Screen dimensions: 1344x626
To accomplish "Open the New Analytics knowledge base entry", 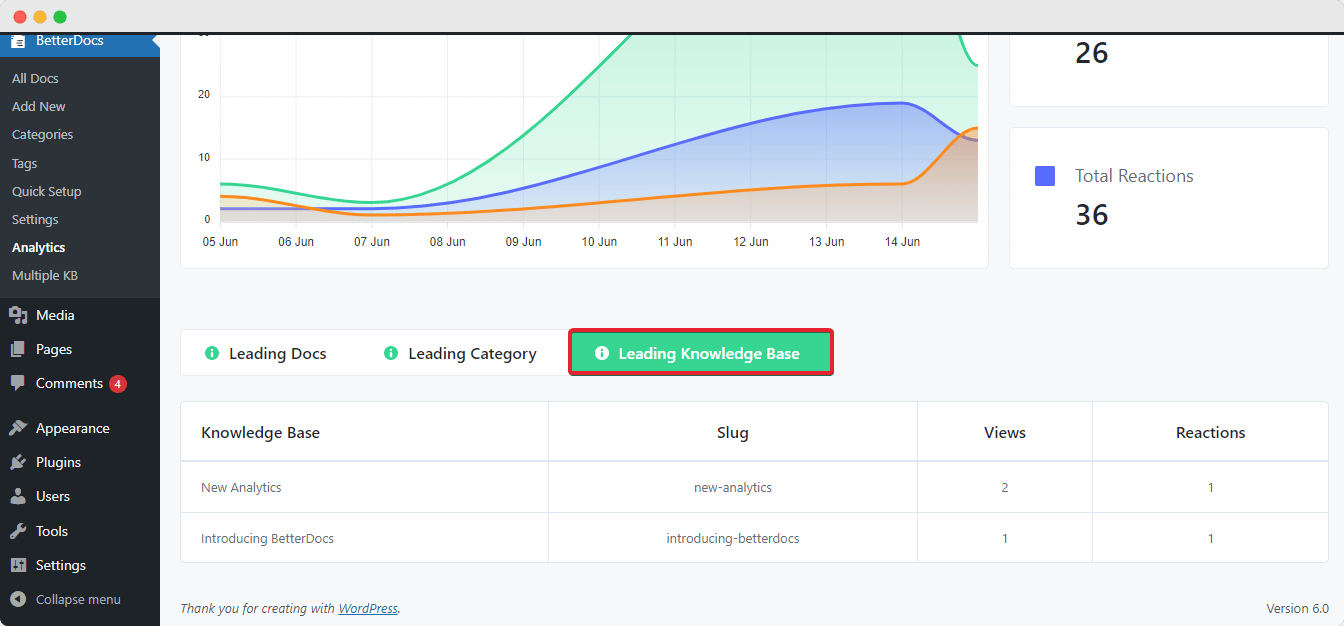I will (241, 485).
